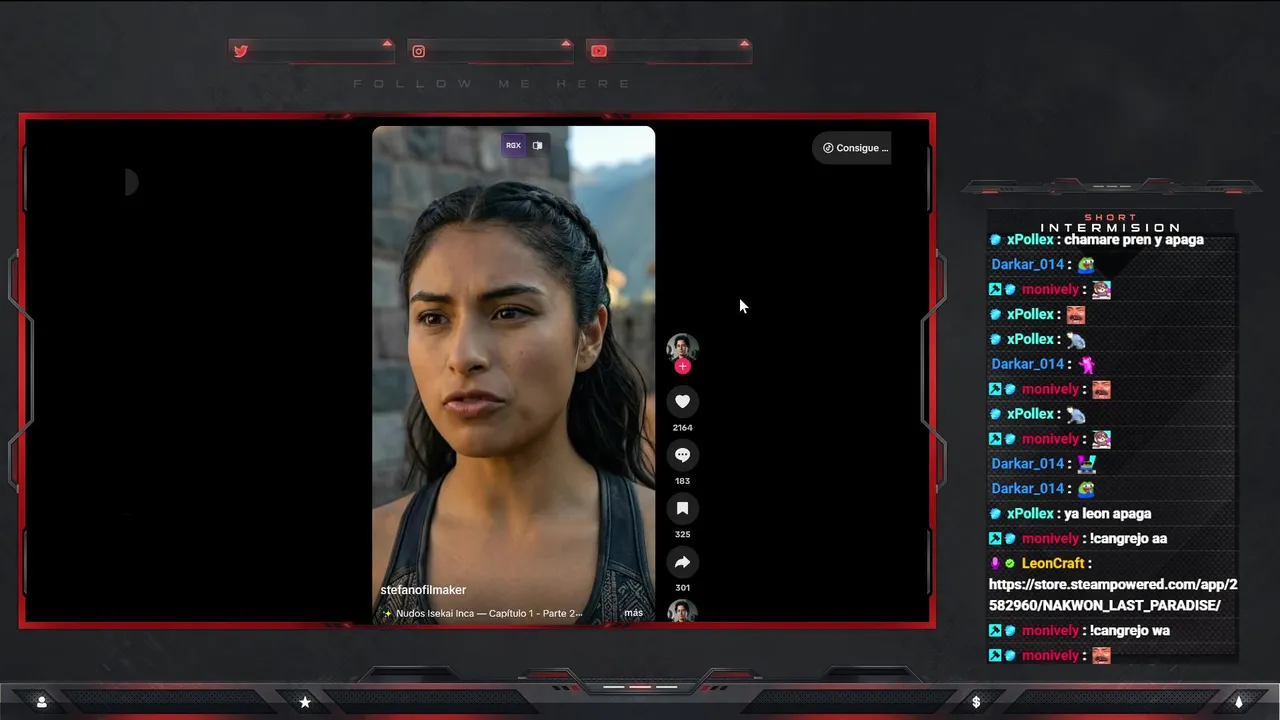Like the video with the heart icon
This screenshot has width=1280, height=720.
point(682,401)
